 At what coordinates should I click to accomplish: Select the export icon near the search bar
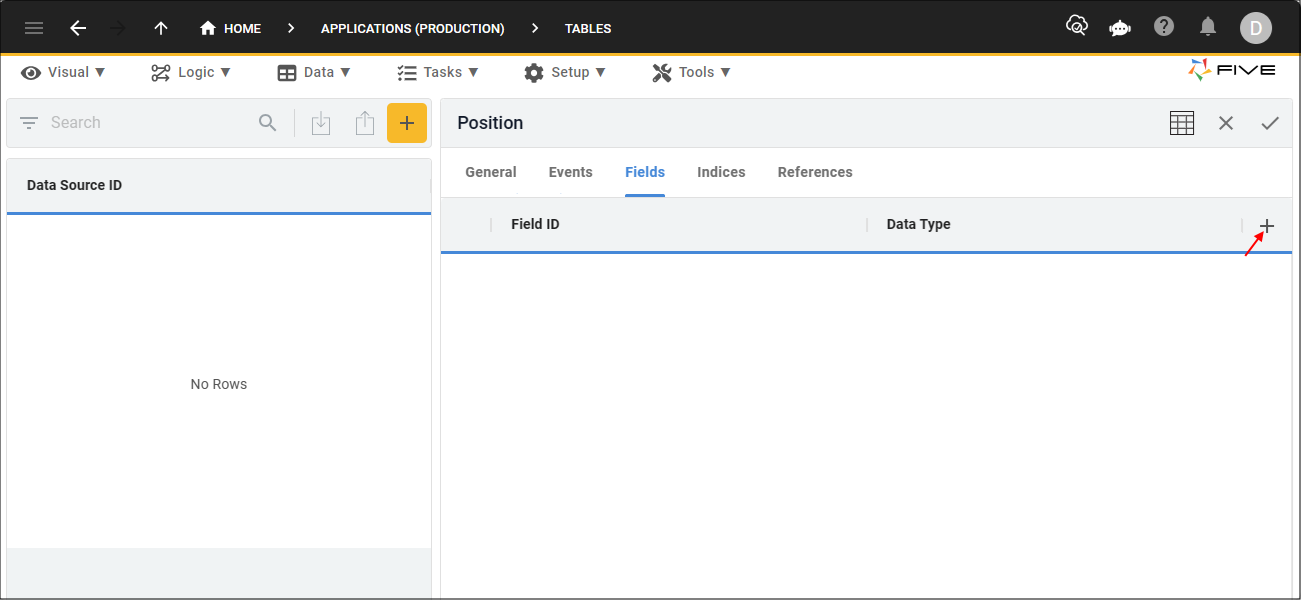tap(364, 122)
